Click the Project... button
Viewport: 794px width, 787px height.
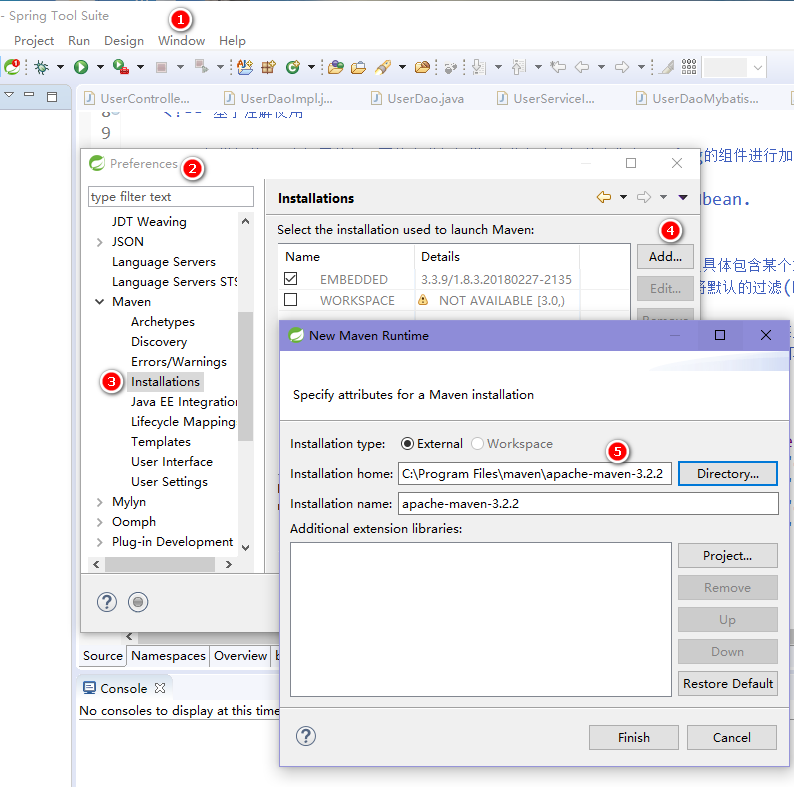click(x=728, y=556)
